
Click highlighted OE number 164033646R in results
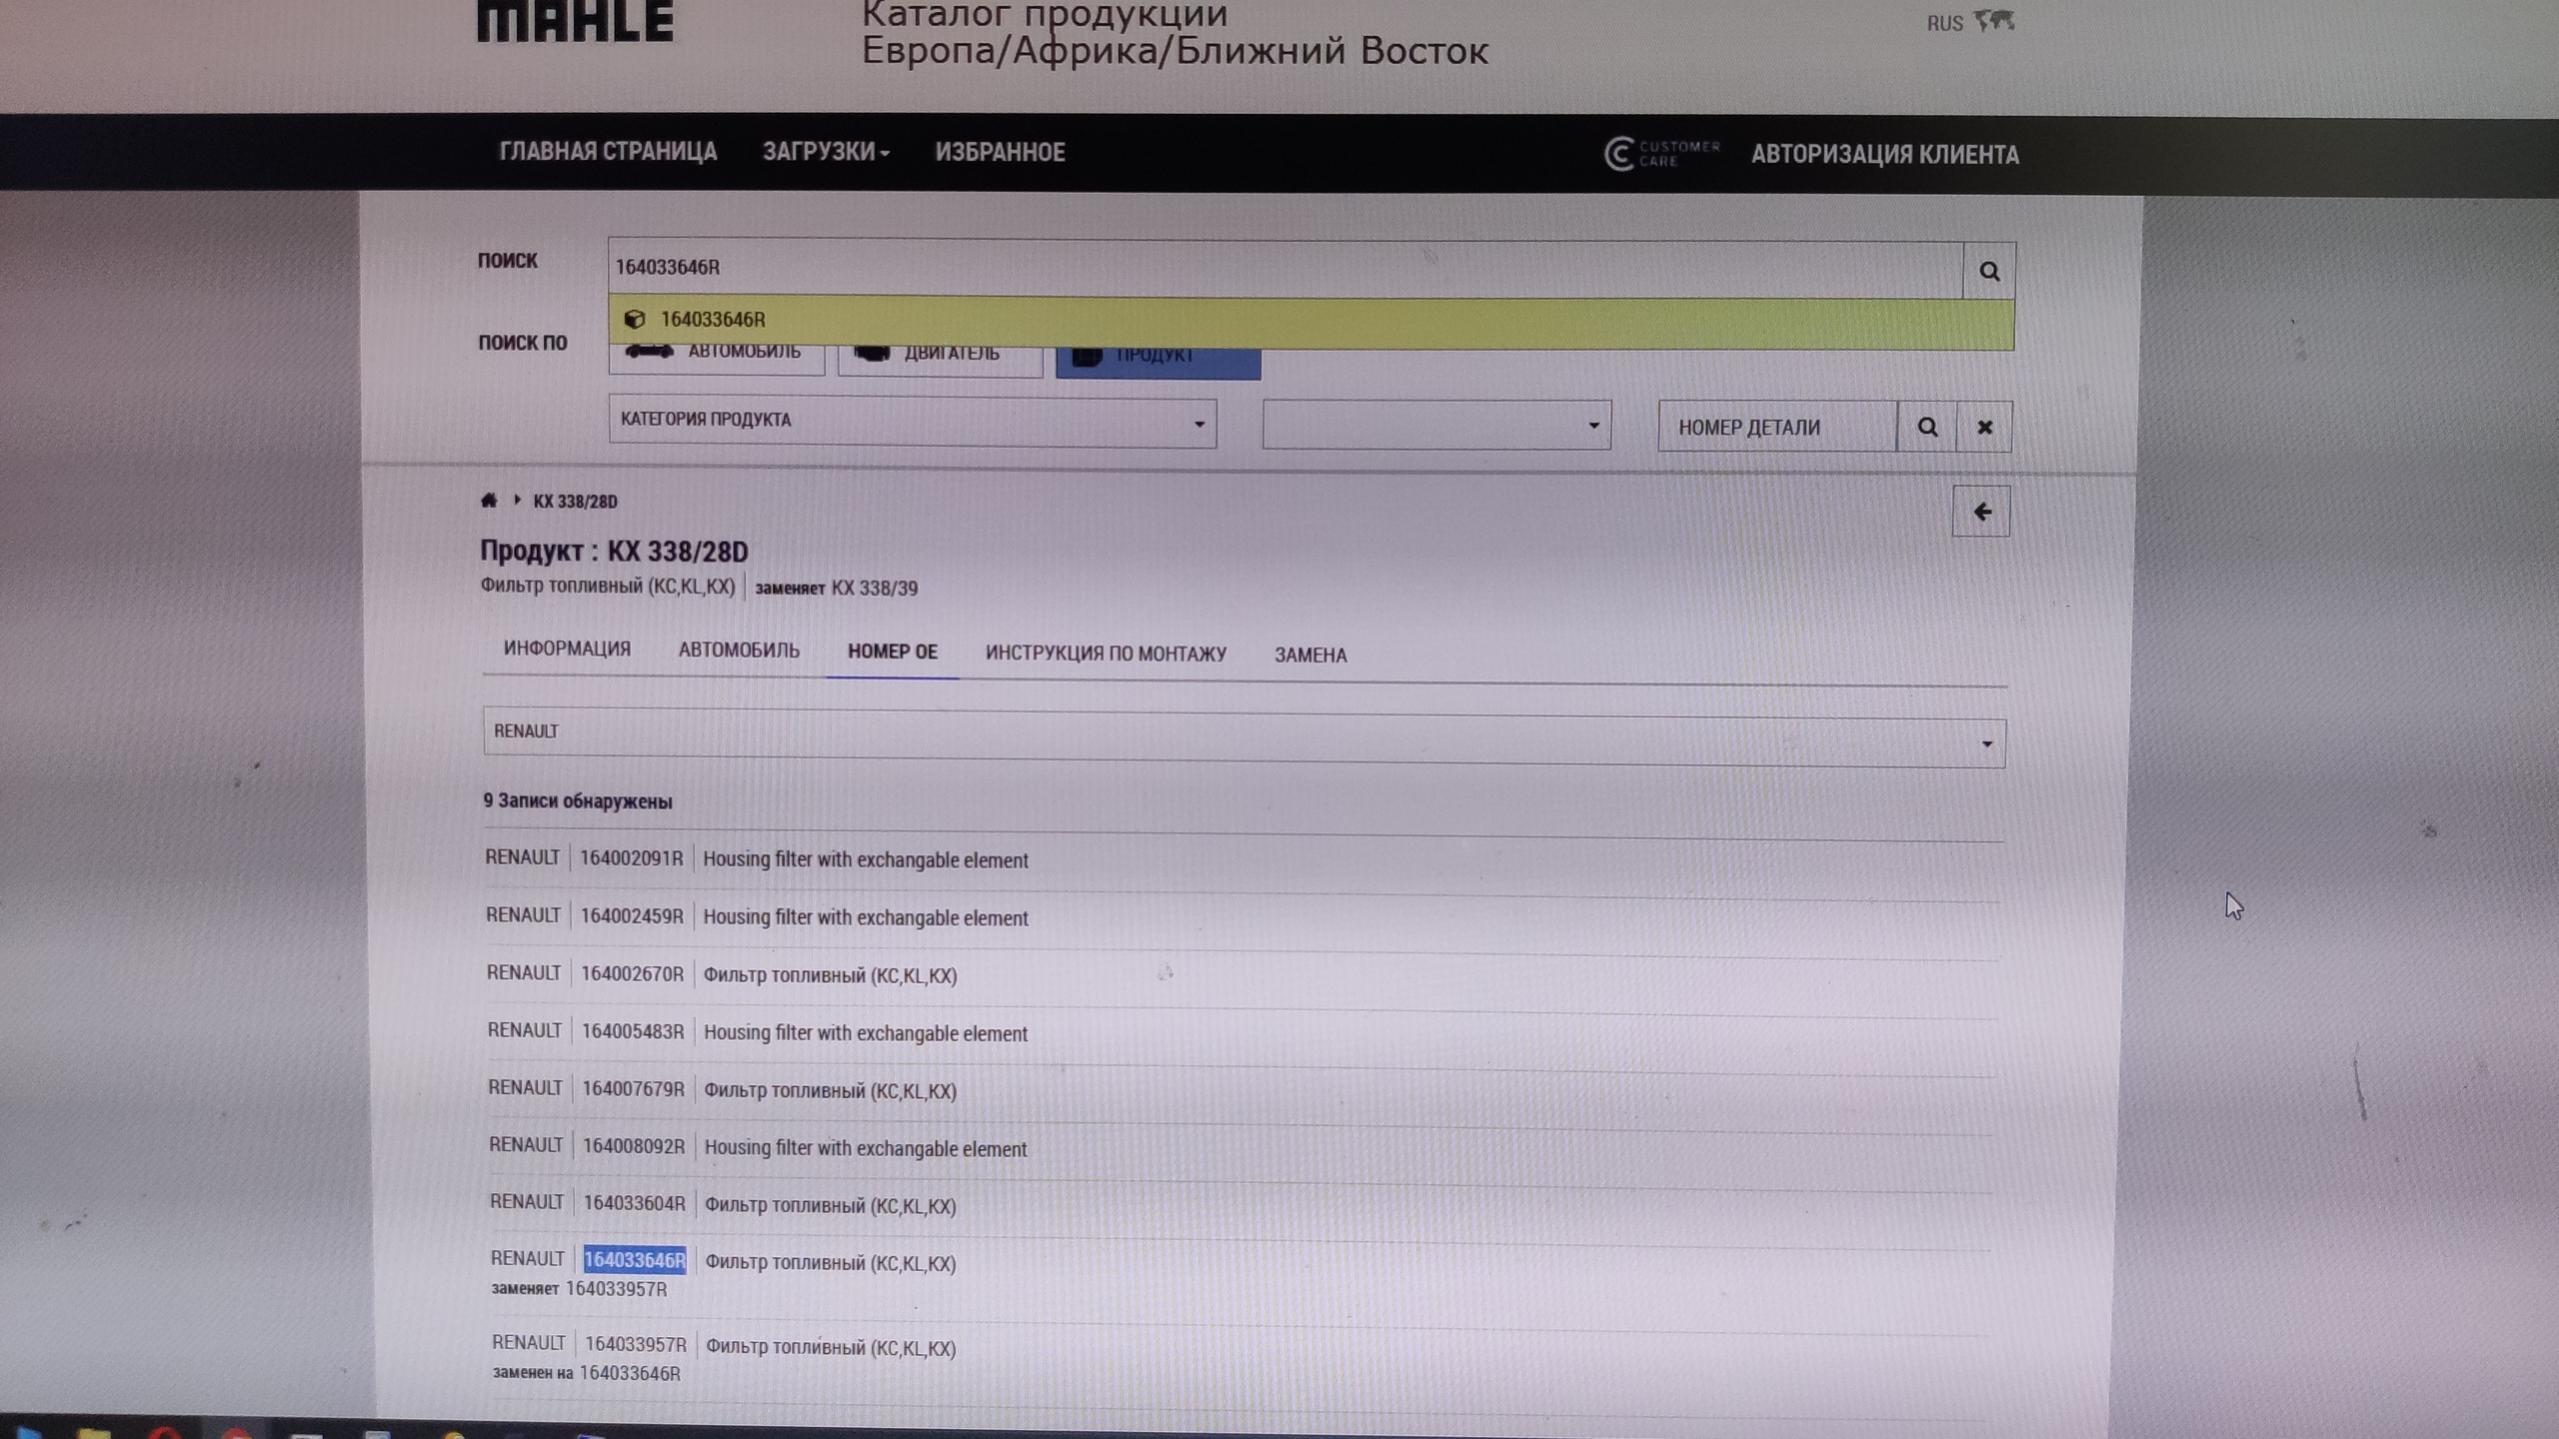pos(635,1260)
